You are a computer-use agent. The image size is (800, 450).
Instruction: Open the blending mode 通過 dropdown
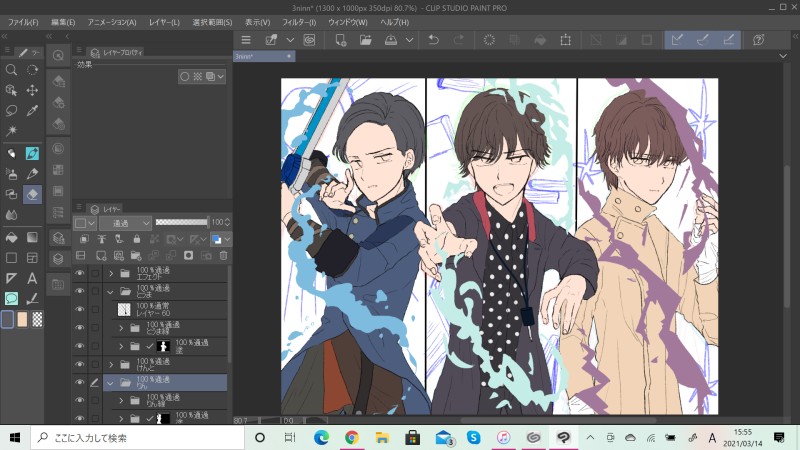tap(125, 223)
